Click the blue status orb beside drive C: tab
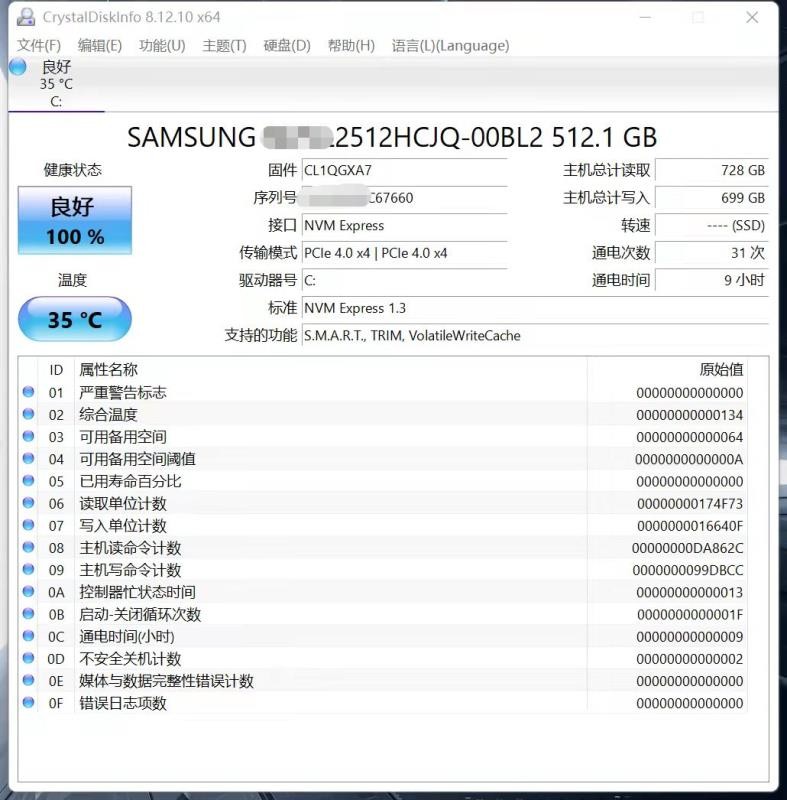 [18, 67]
